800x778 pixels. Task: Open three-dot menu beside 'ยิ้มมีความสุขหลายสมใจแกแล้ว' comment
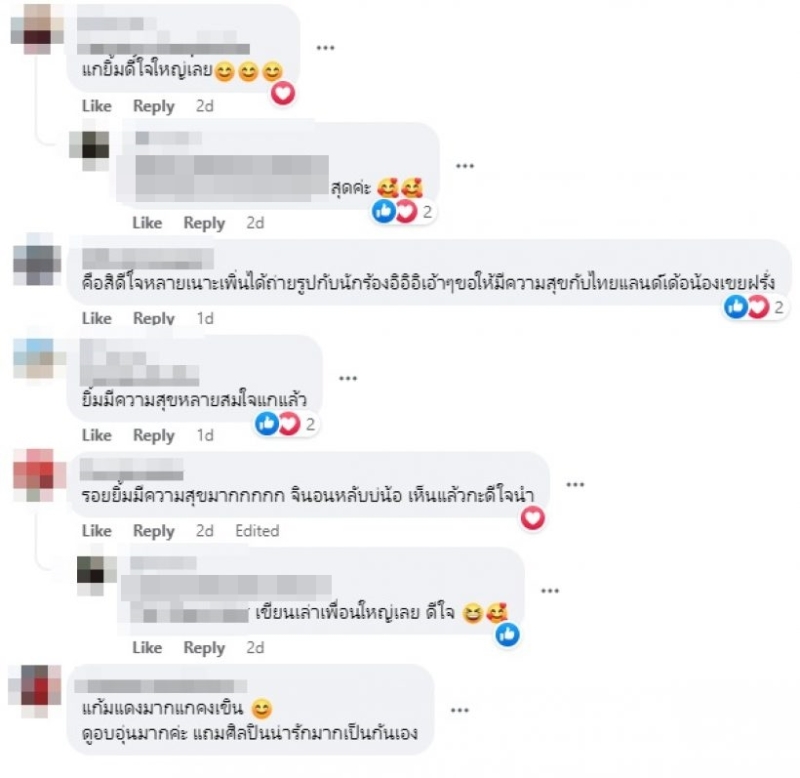(x=348, y=379)
